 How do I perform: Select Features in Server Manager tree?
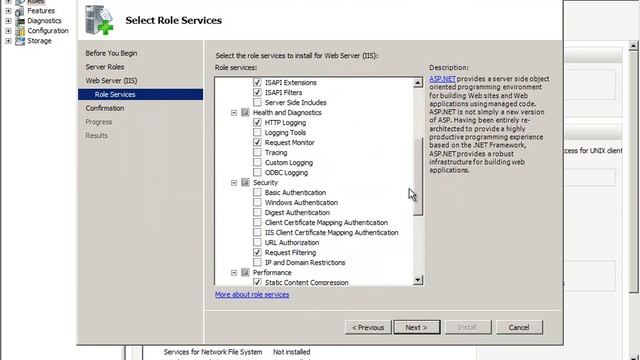pyautogui.click(x=41, y=11)
